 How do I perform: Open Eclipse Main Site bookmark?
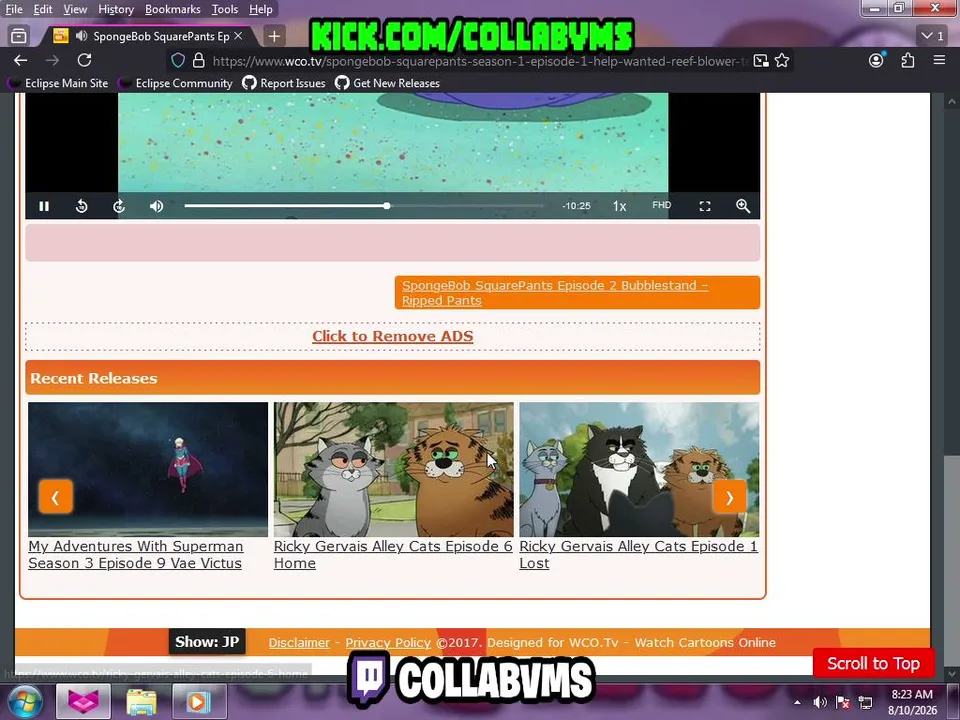(58, 83)
